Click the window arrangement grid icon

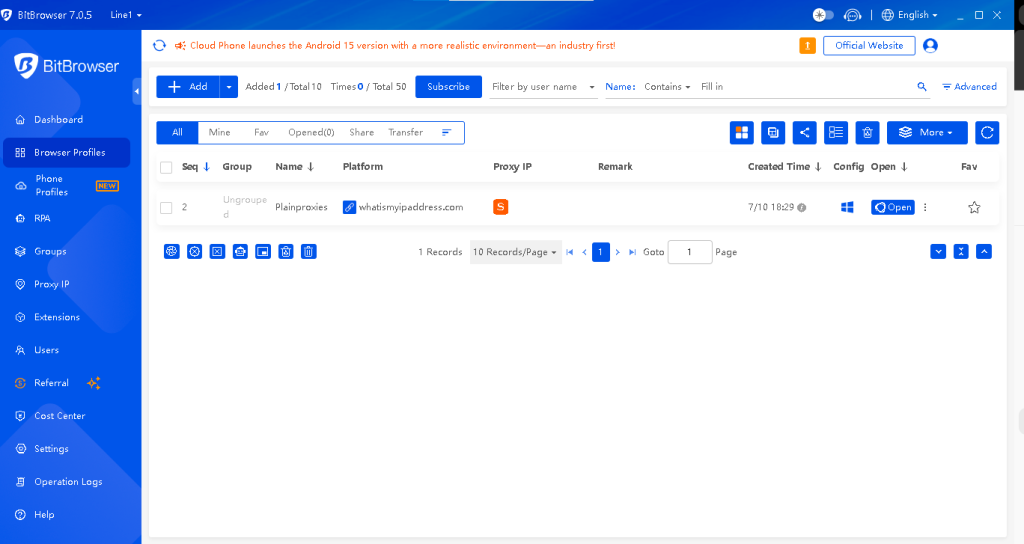click(742, 133)
